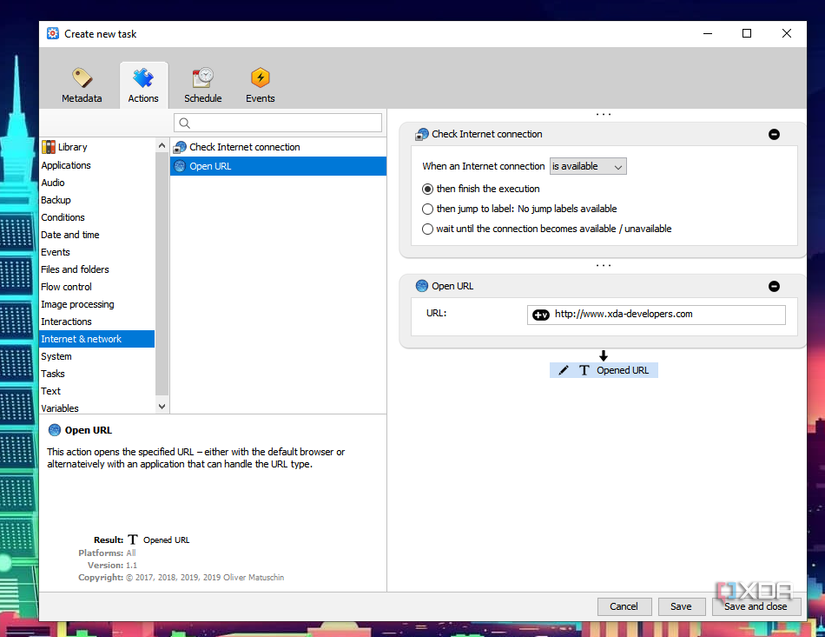Click the Create new task window icon
The height and width of the screenshot is (637, 825).
(x=53, y=34)
